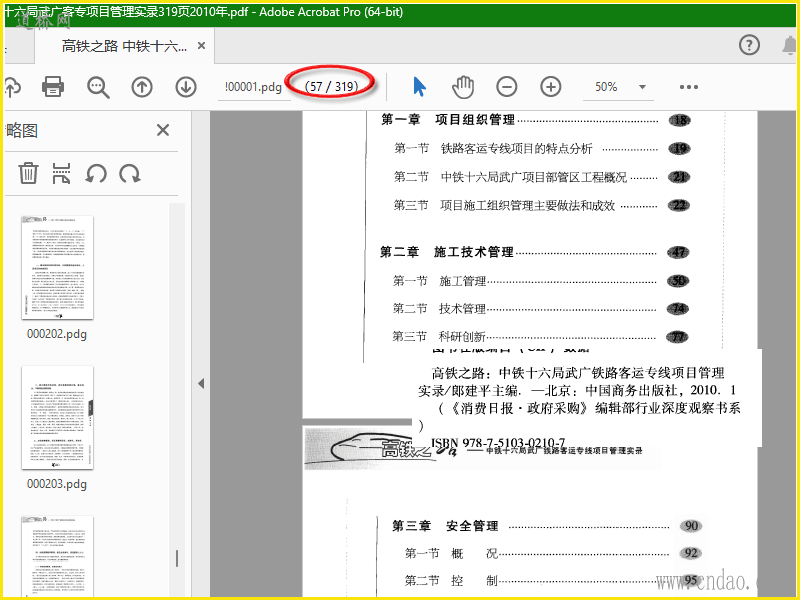Zoom out with minus button
Image resolution: width=800 pixels, height=600 pixels.
click(x=507, y=87)
